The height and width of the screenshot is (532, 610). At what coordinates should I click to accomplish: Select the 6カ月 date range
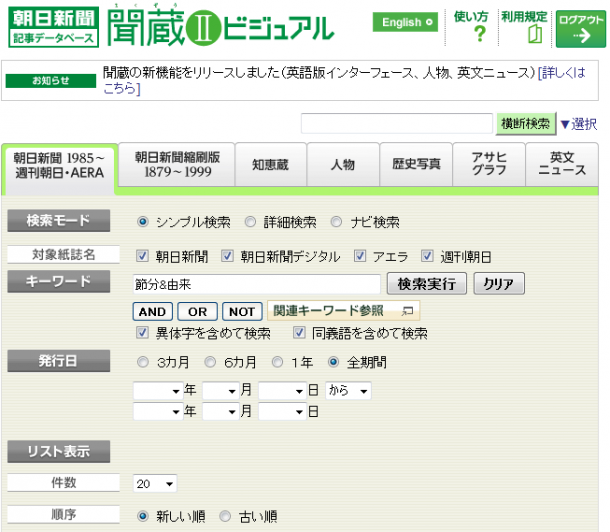(210, 362)
